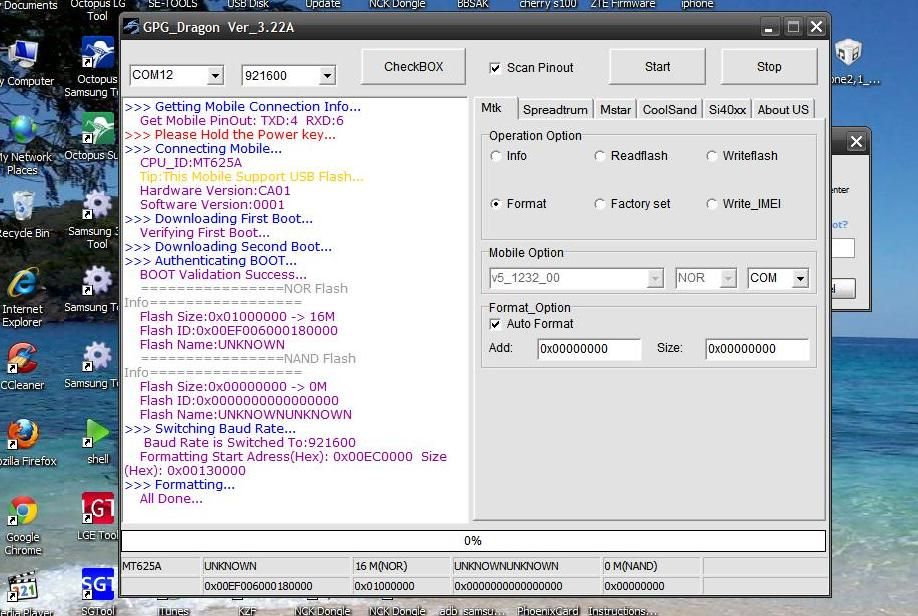Select the Recycle Bin icon
This screenshot has height=616, width=918.
22,207
